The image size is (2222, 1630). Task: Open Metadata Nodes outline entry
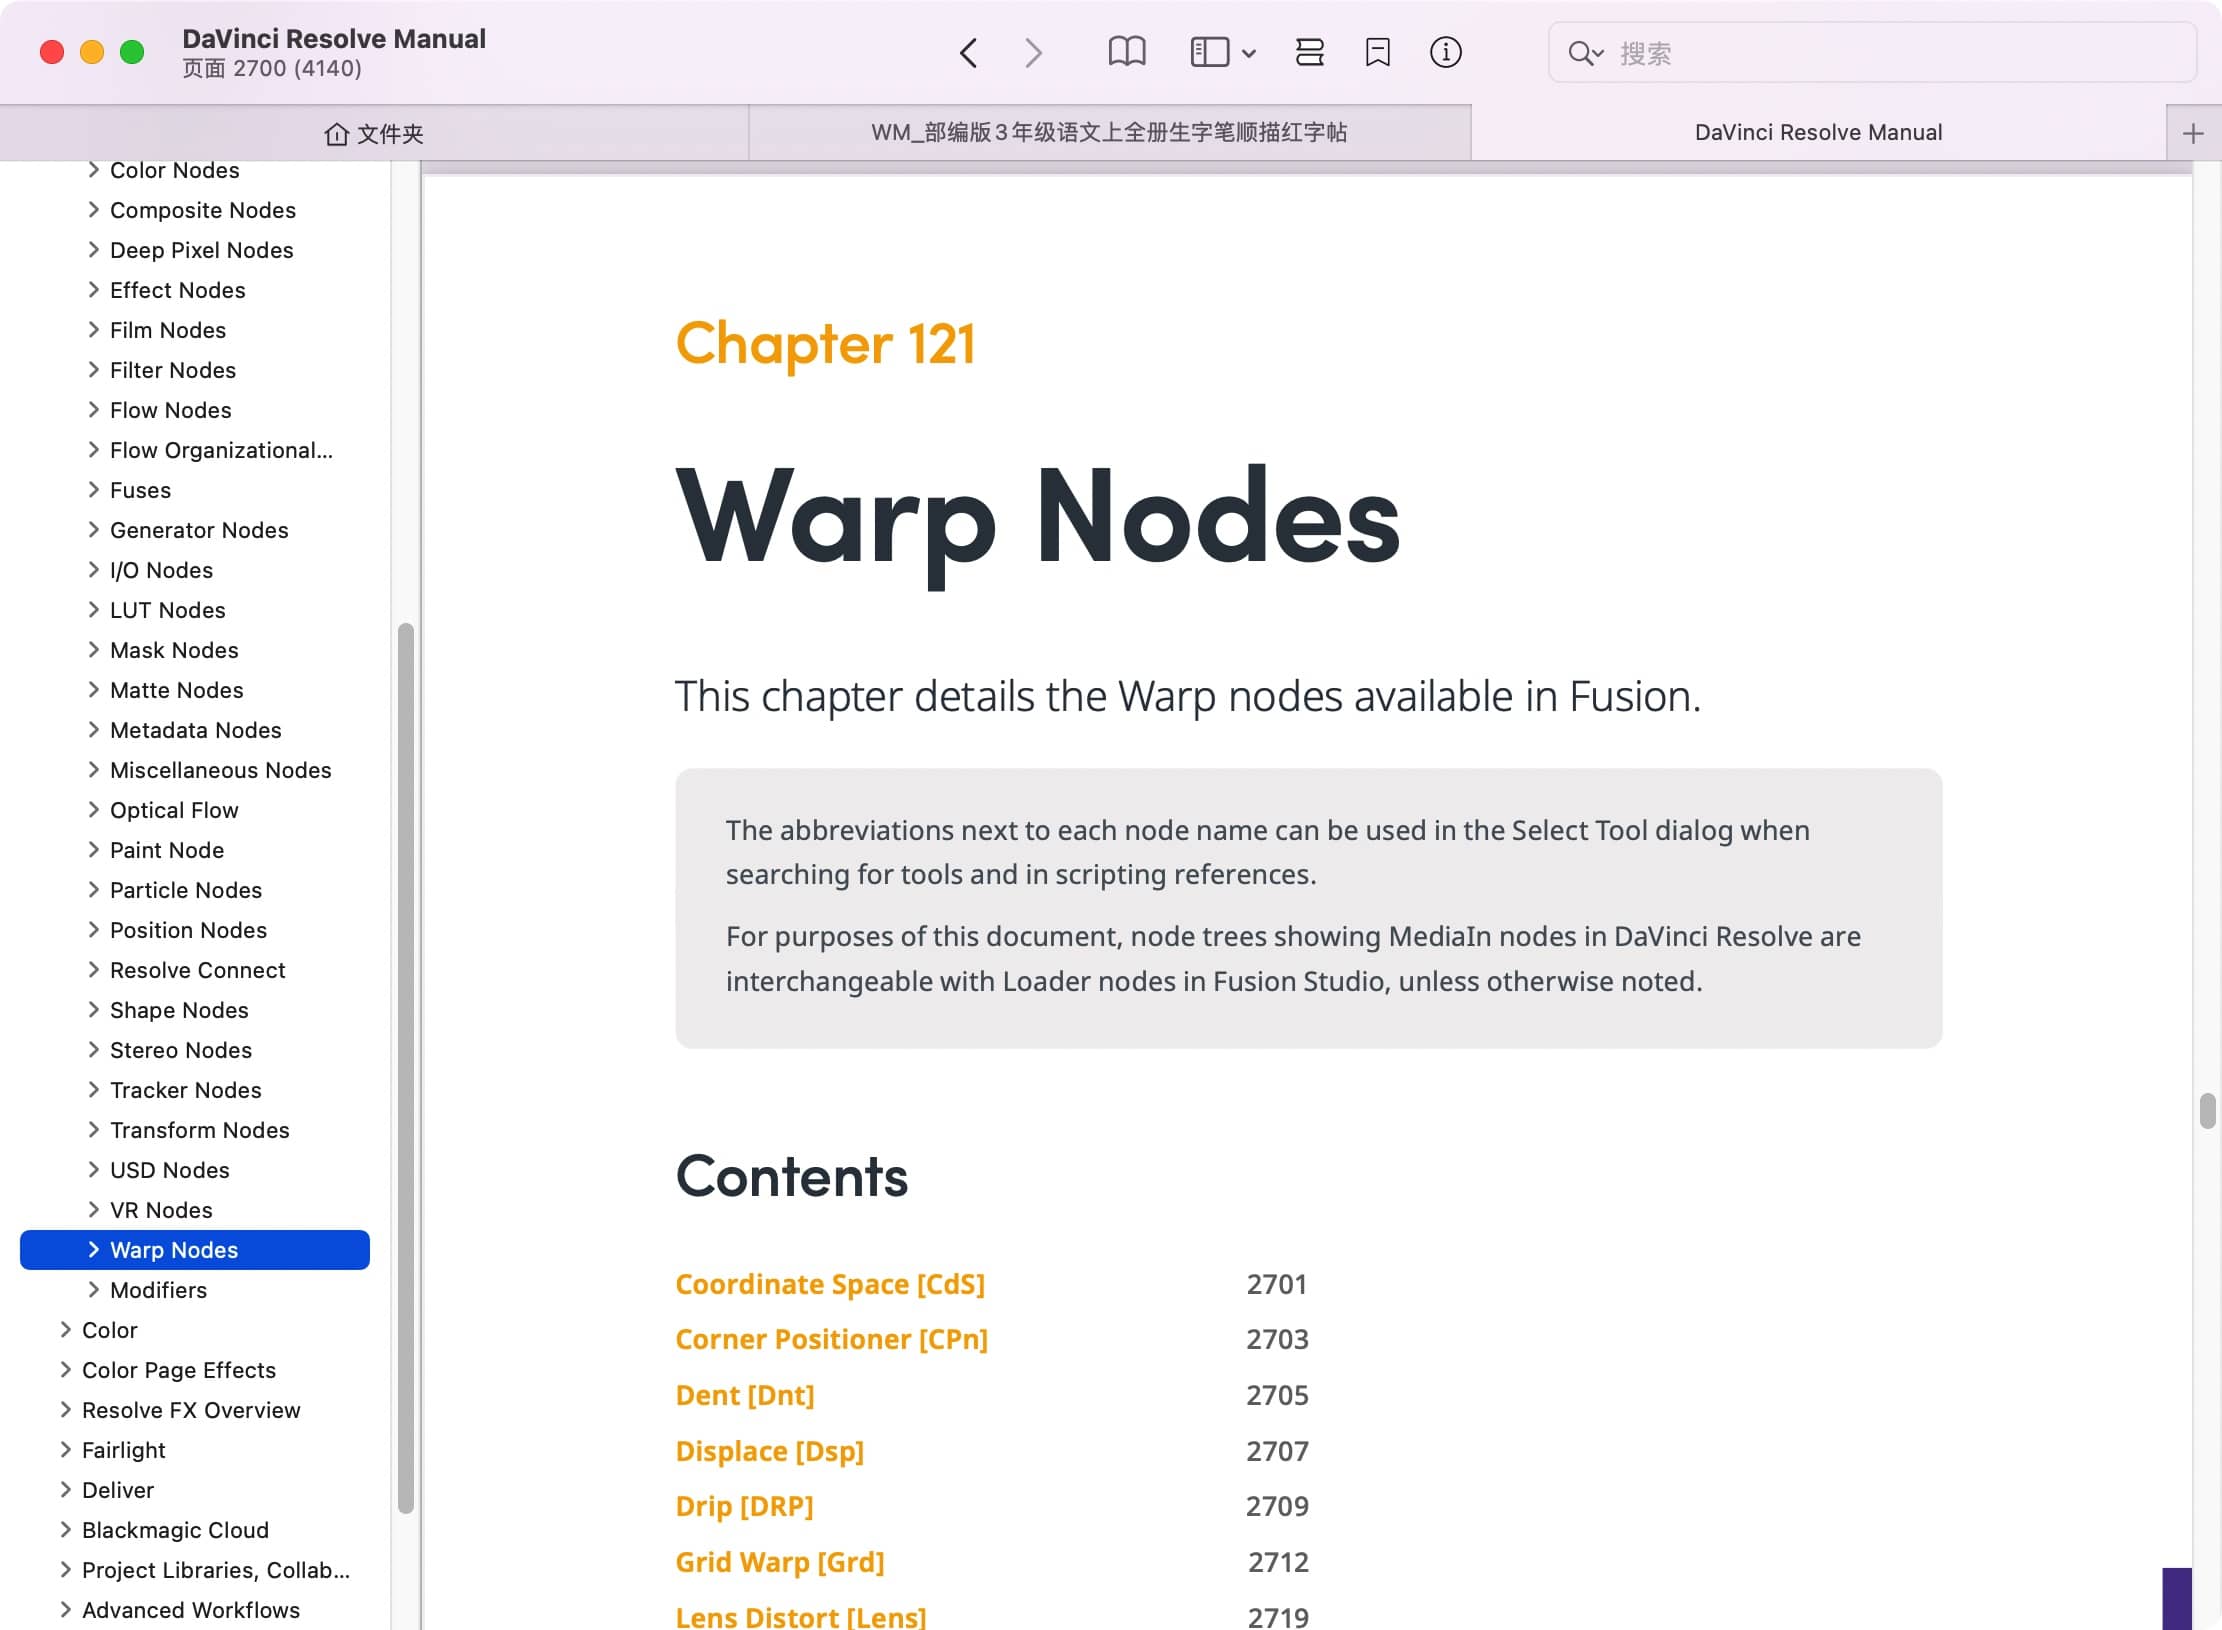(x=195, y=730)
